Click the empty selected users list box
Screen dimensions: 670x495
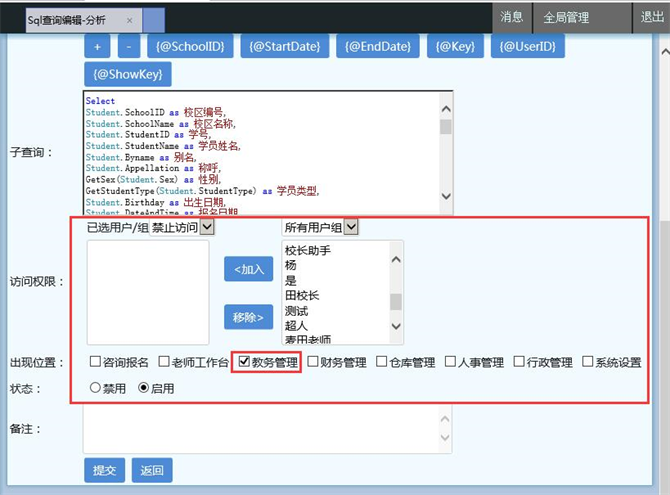(x=148, y=292)
